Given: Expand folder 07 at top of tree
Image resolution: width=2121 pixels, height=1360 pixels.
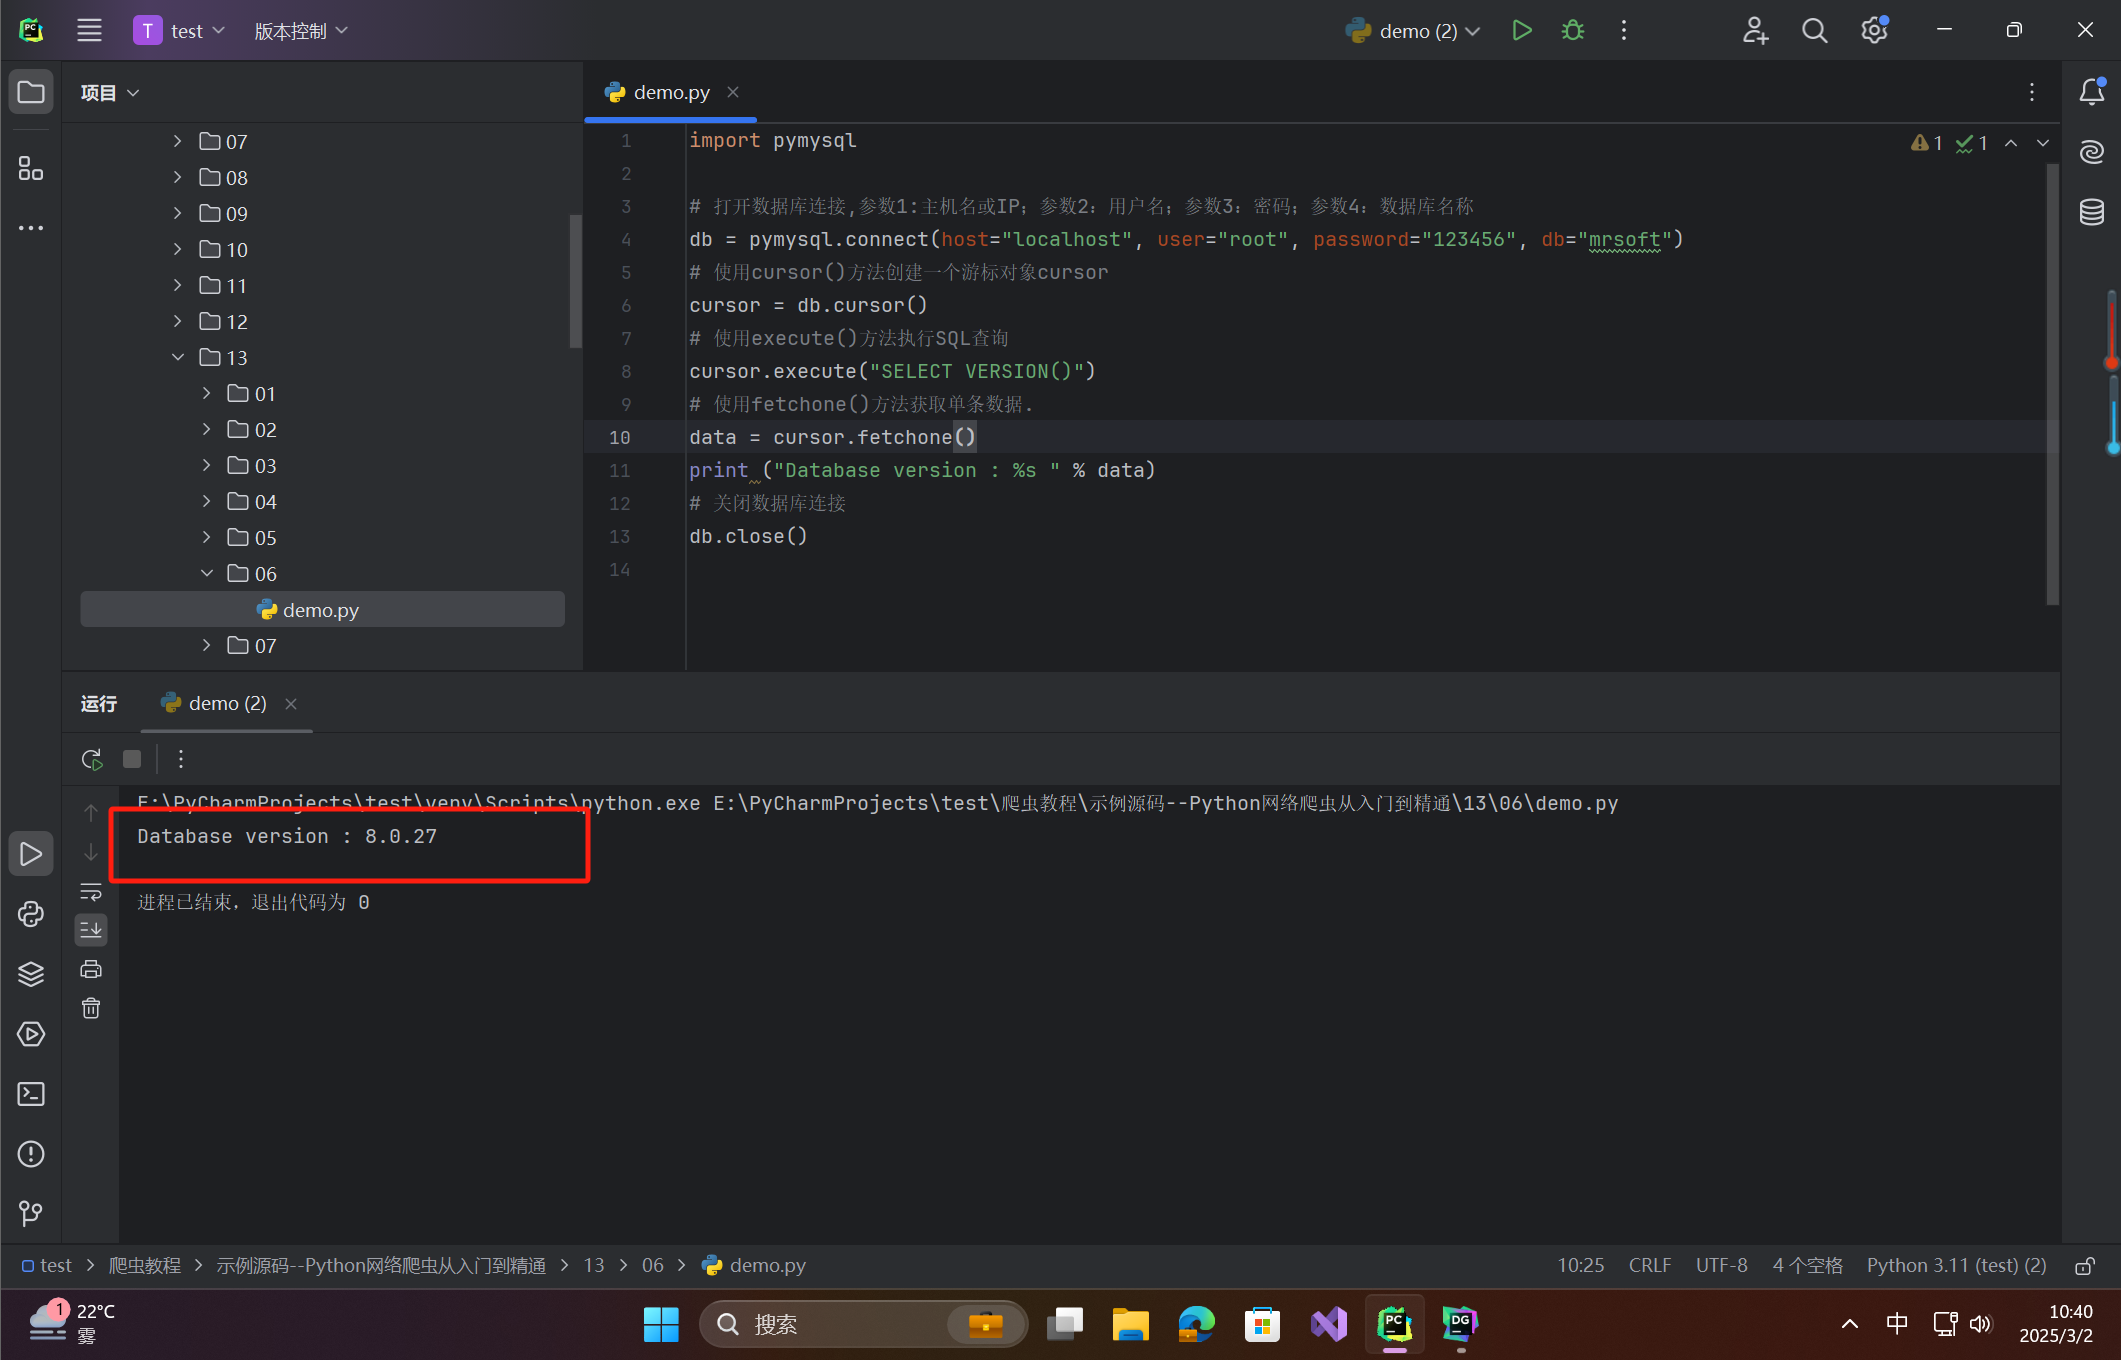Looking at the screenshot, I should click(x=177, y=141).
